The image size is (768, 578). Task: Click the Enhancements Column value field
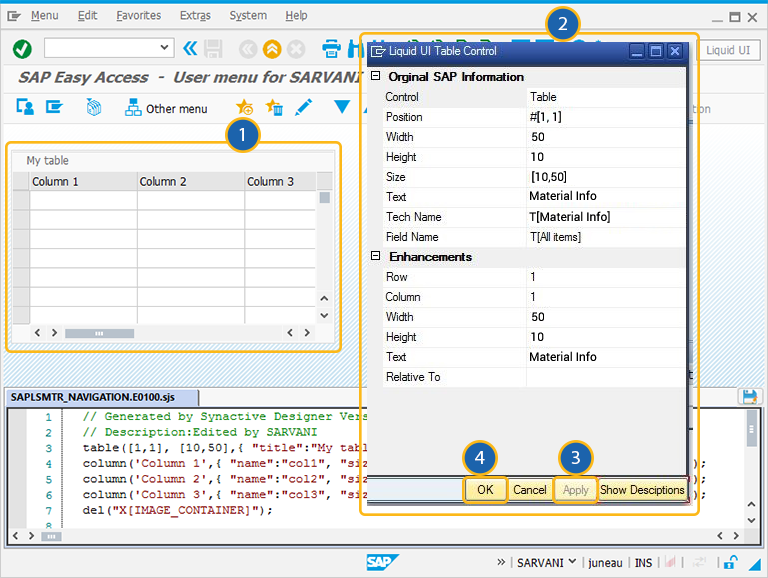[606, 297]
